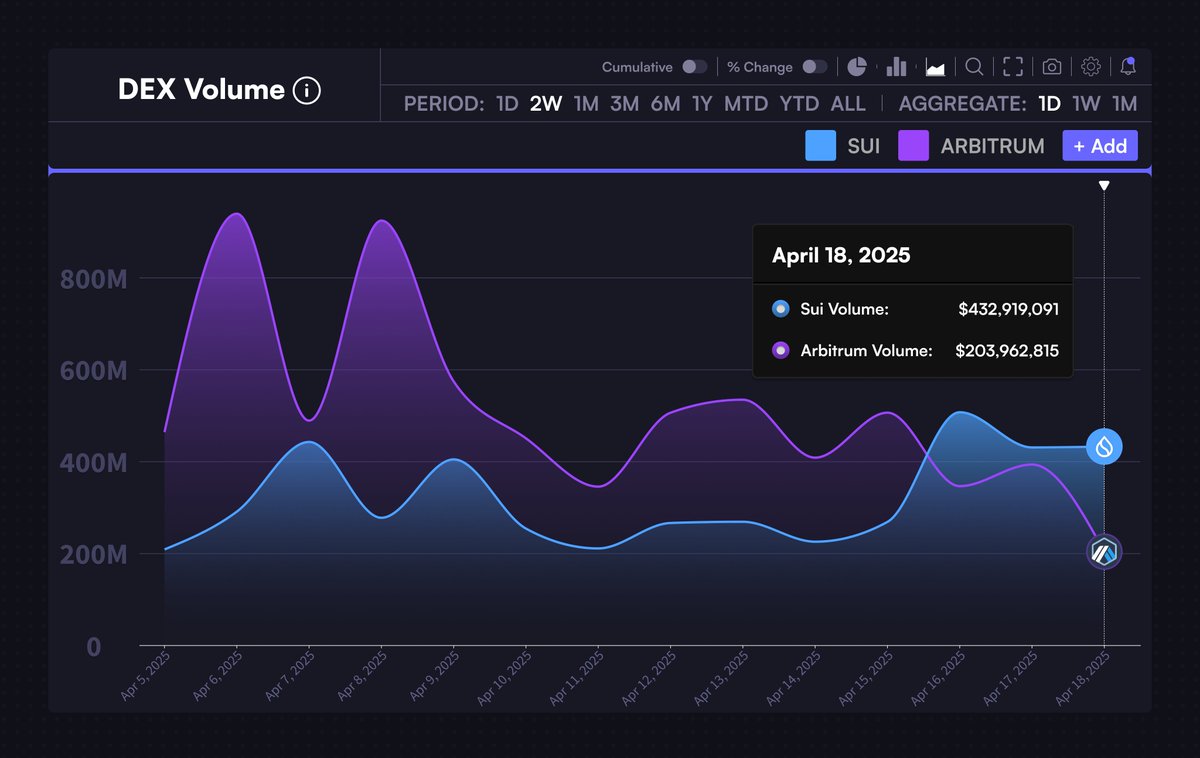Set period to 1Y
This screenshot has width=1200, height=758.
702,104
